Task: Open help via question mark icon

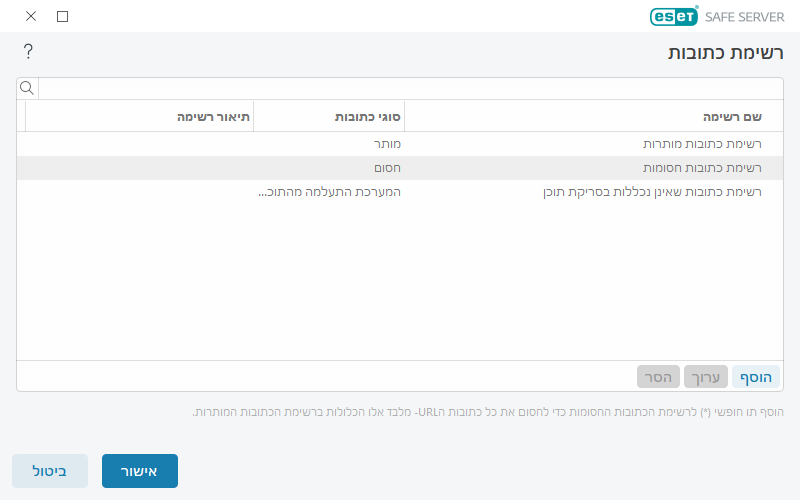Action: (x=28, y=51)
